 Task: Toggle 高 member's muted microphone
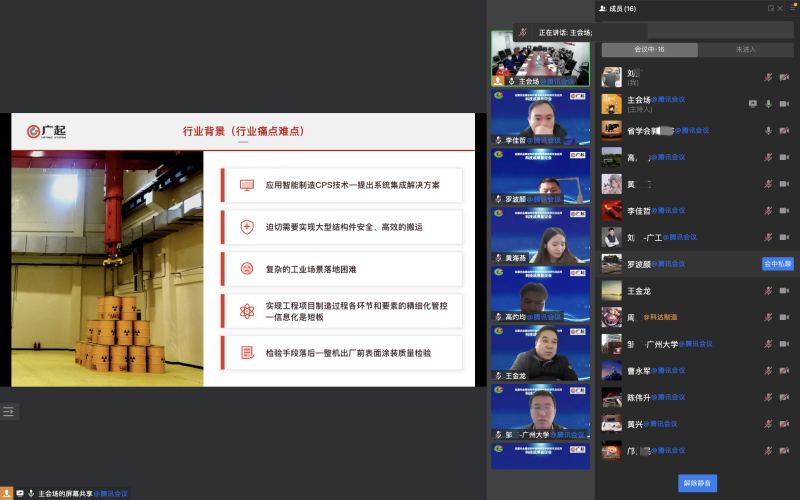point(769,157)
